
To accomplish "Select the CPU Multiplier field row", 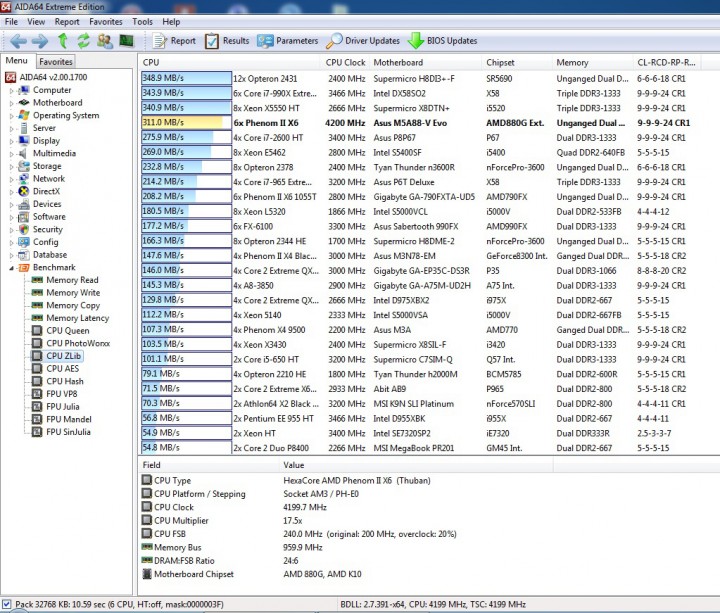I will point(429,520).
